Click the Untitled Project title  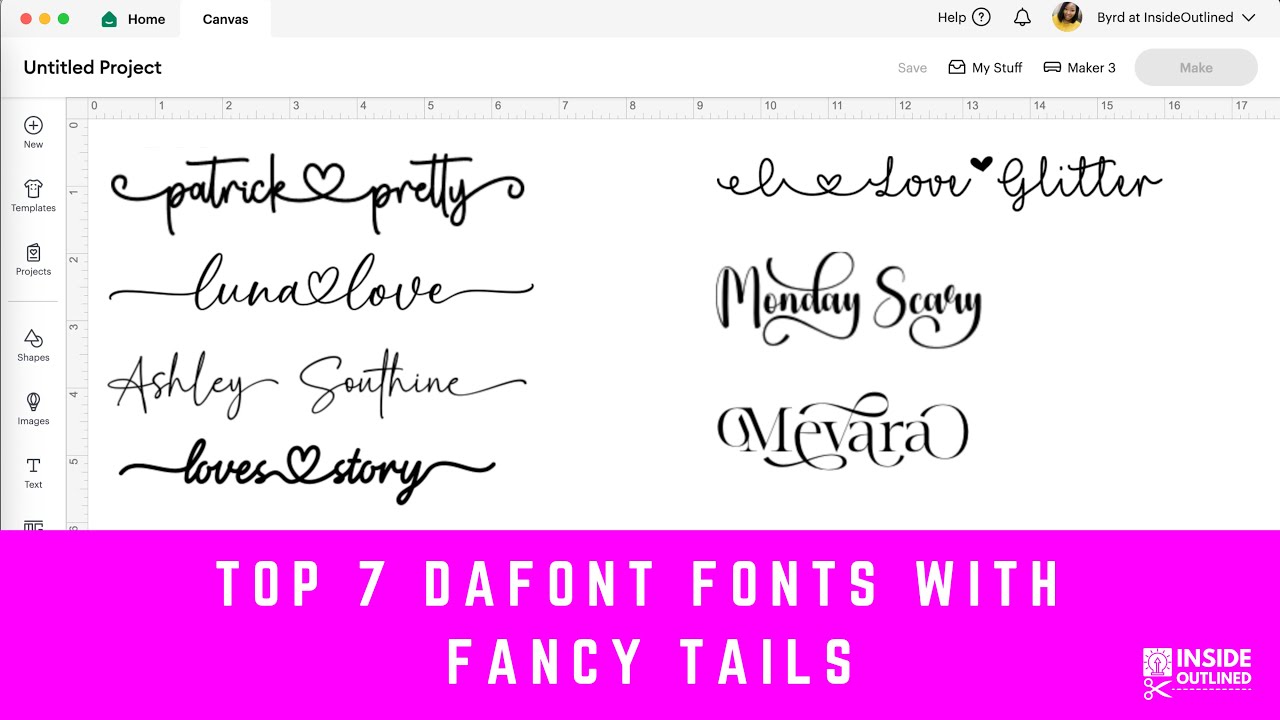[x=93, y=67]
